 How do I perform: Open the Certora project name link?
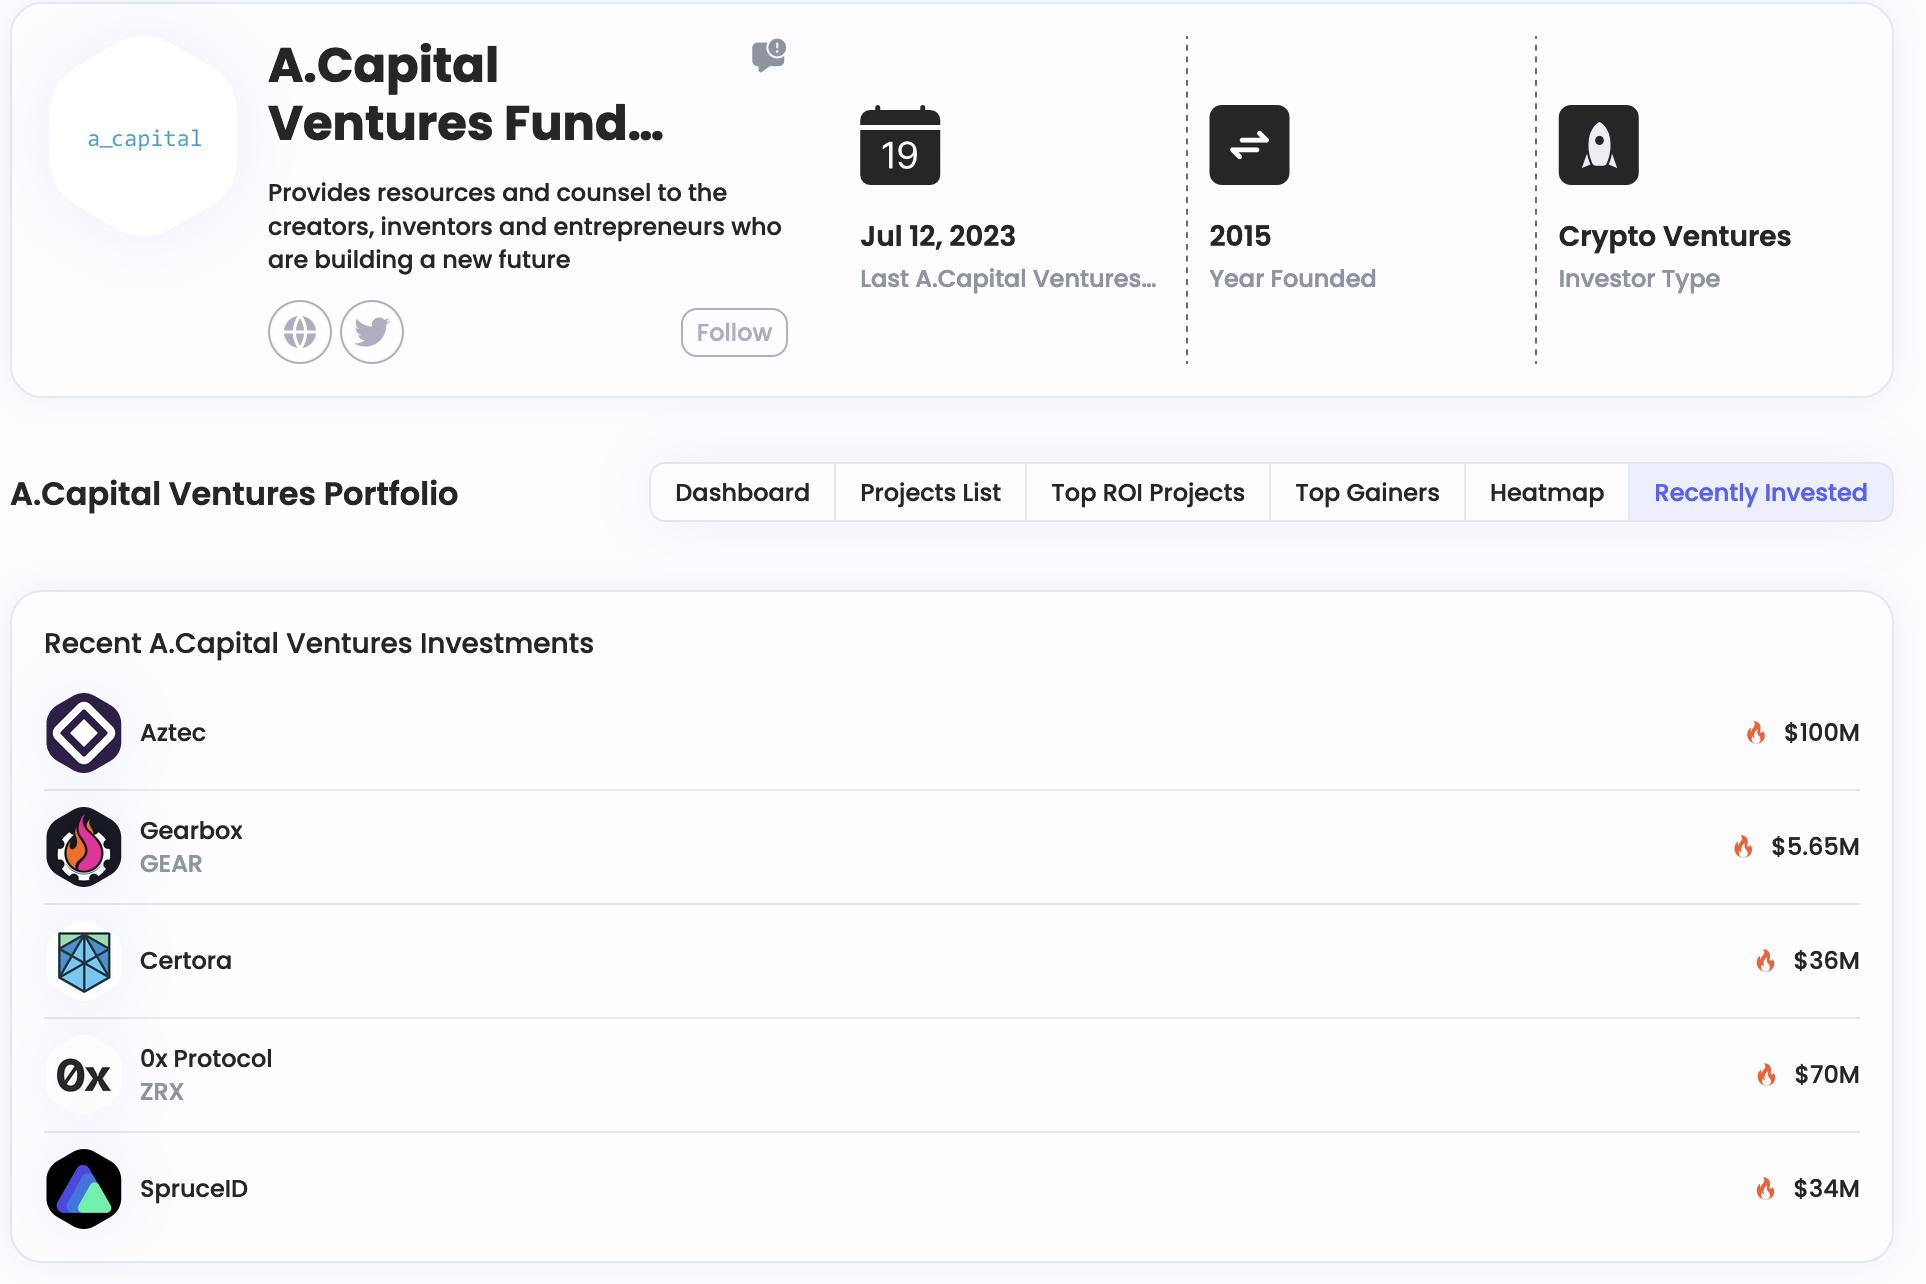tap(186, 961)
